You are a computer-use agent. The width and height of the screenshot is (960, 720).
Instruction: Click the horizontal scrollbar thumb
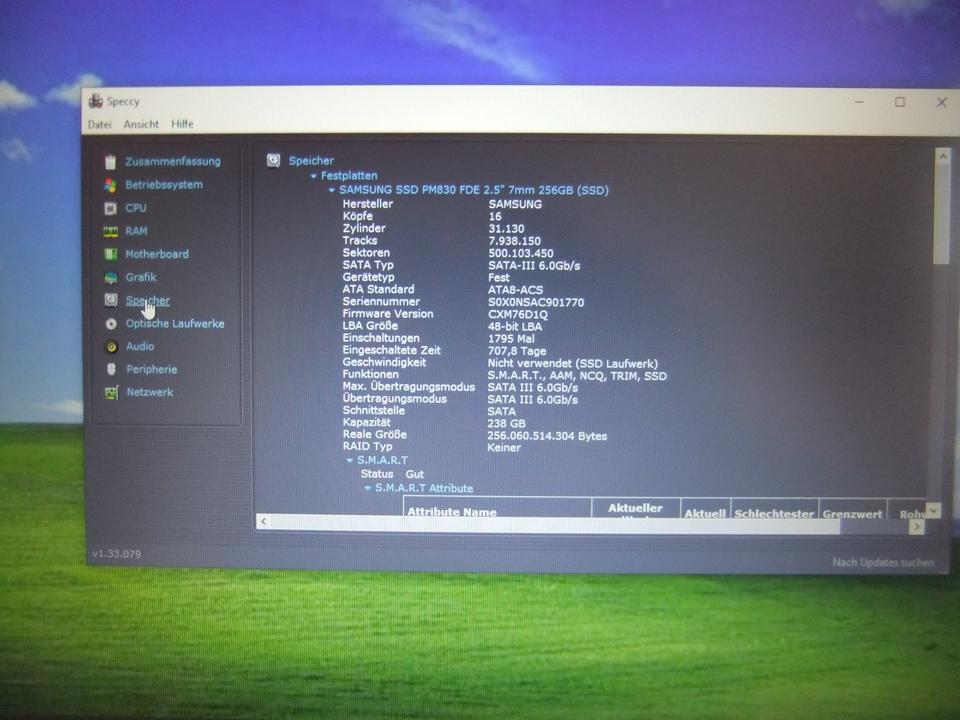coord(555,523)
